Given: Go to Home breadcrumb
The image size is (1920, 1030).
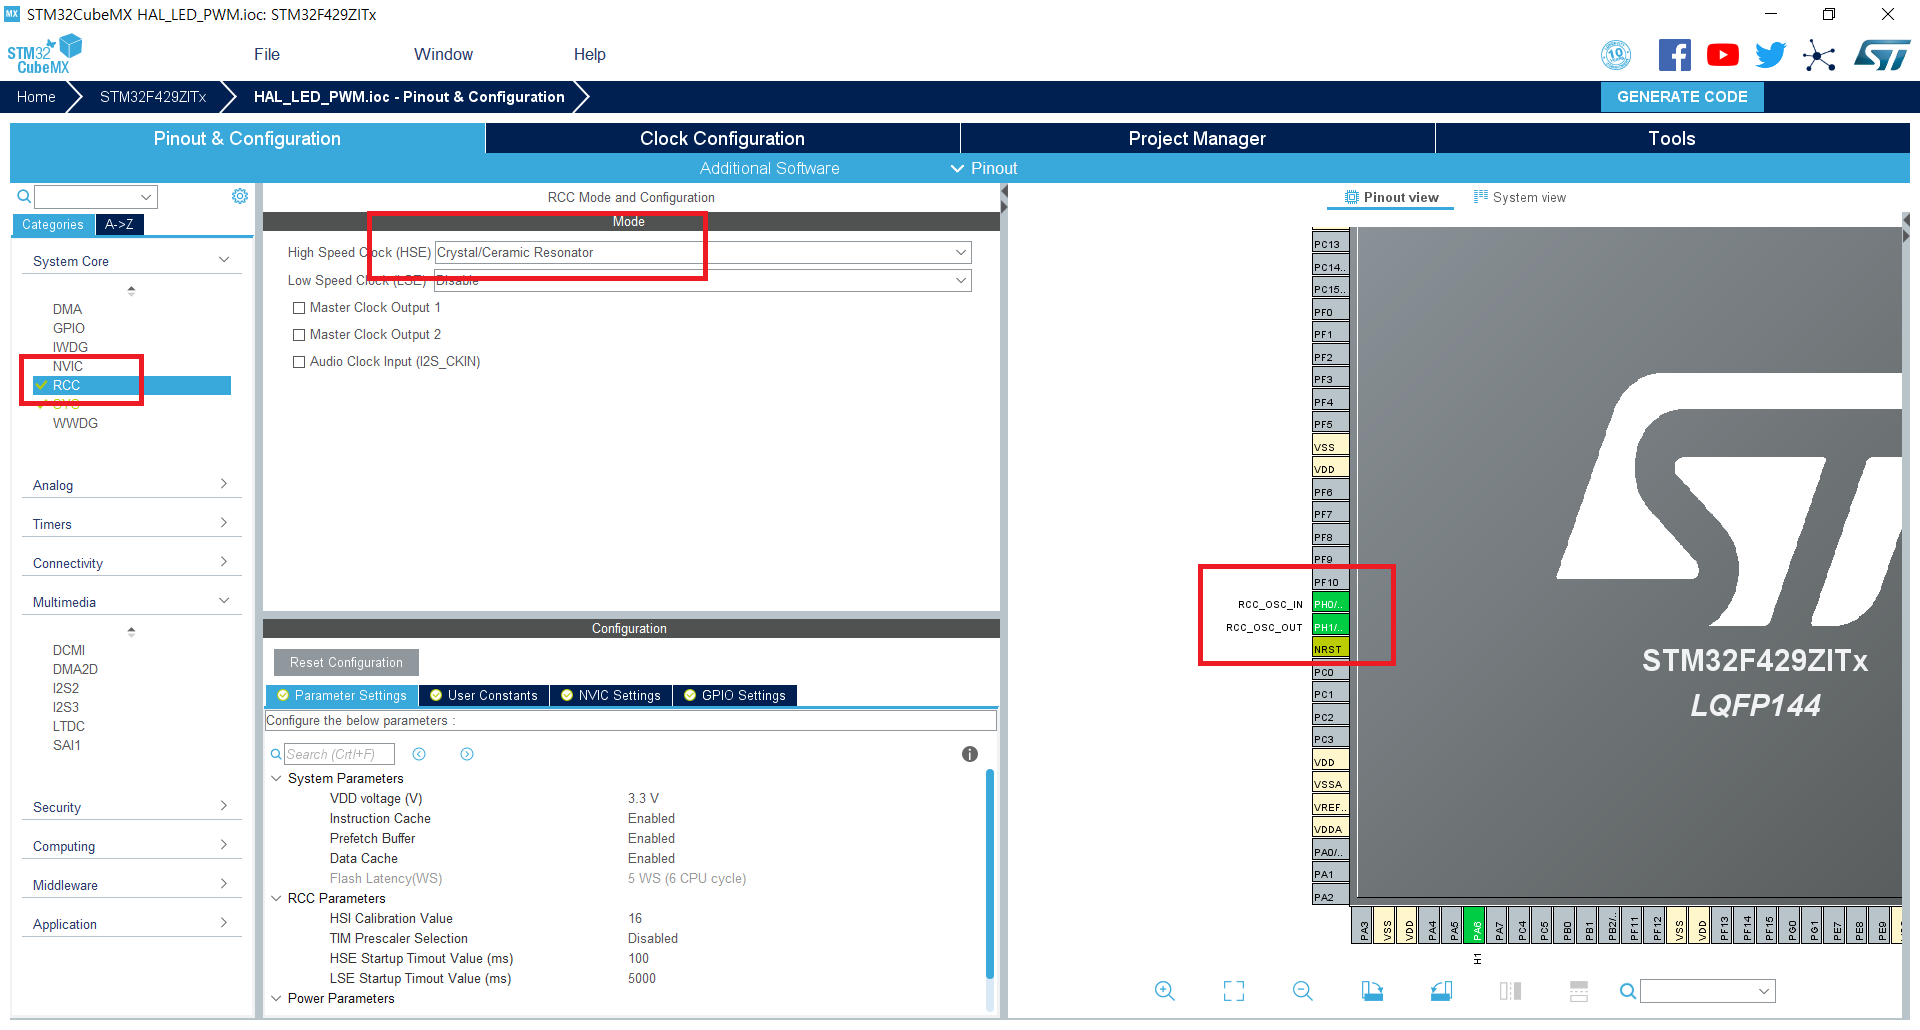Looking at the screenshot, I should click(36, 97).
